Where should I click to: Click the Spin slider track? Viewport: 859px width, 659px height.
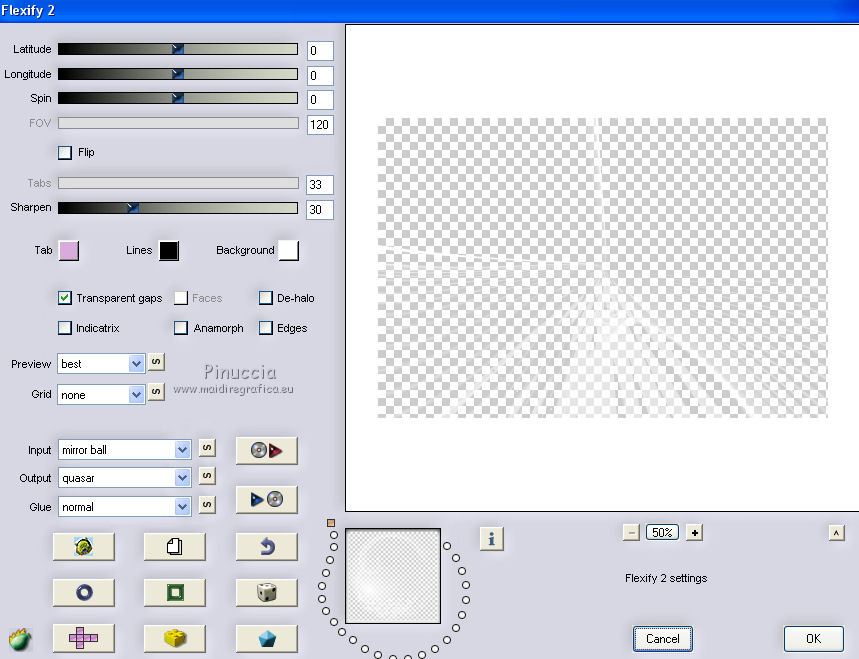pyautogui.click(x=178, y=98)
